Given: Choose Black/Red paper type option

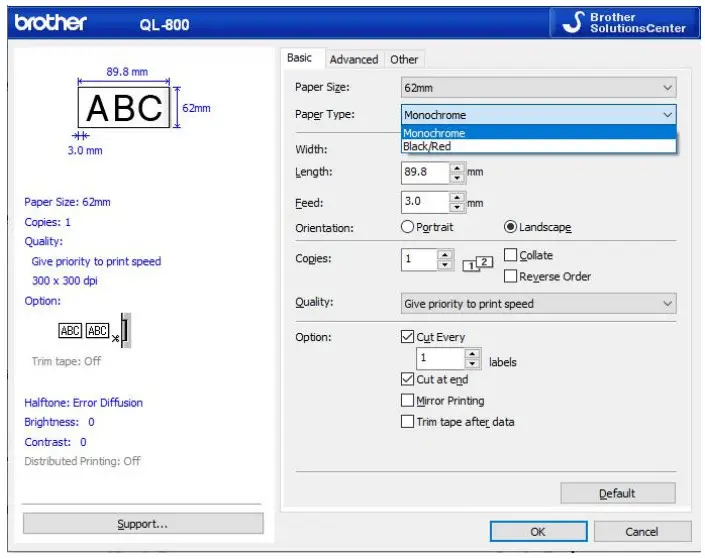Looking at the screenshot, I should [x=538, y=146].
